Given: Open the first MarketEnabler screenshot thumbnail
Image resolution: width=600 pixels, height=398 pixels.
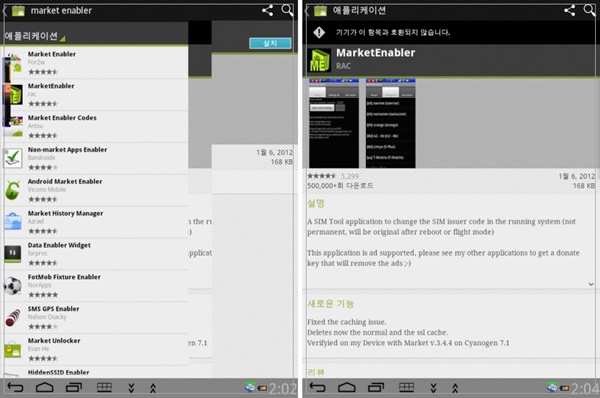Looking at the screenshot, I should [334, 123].
